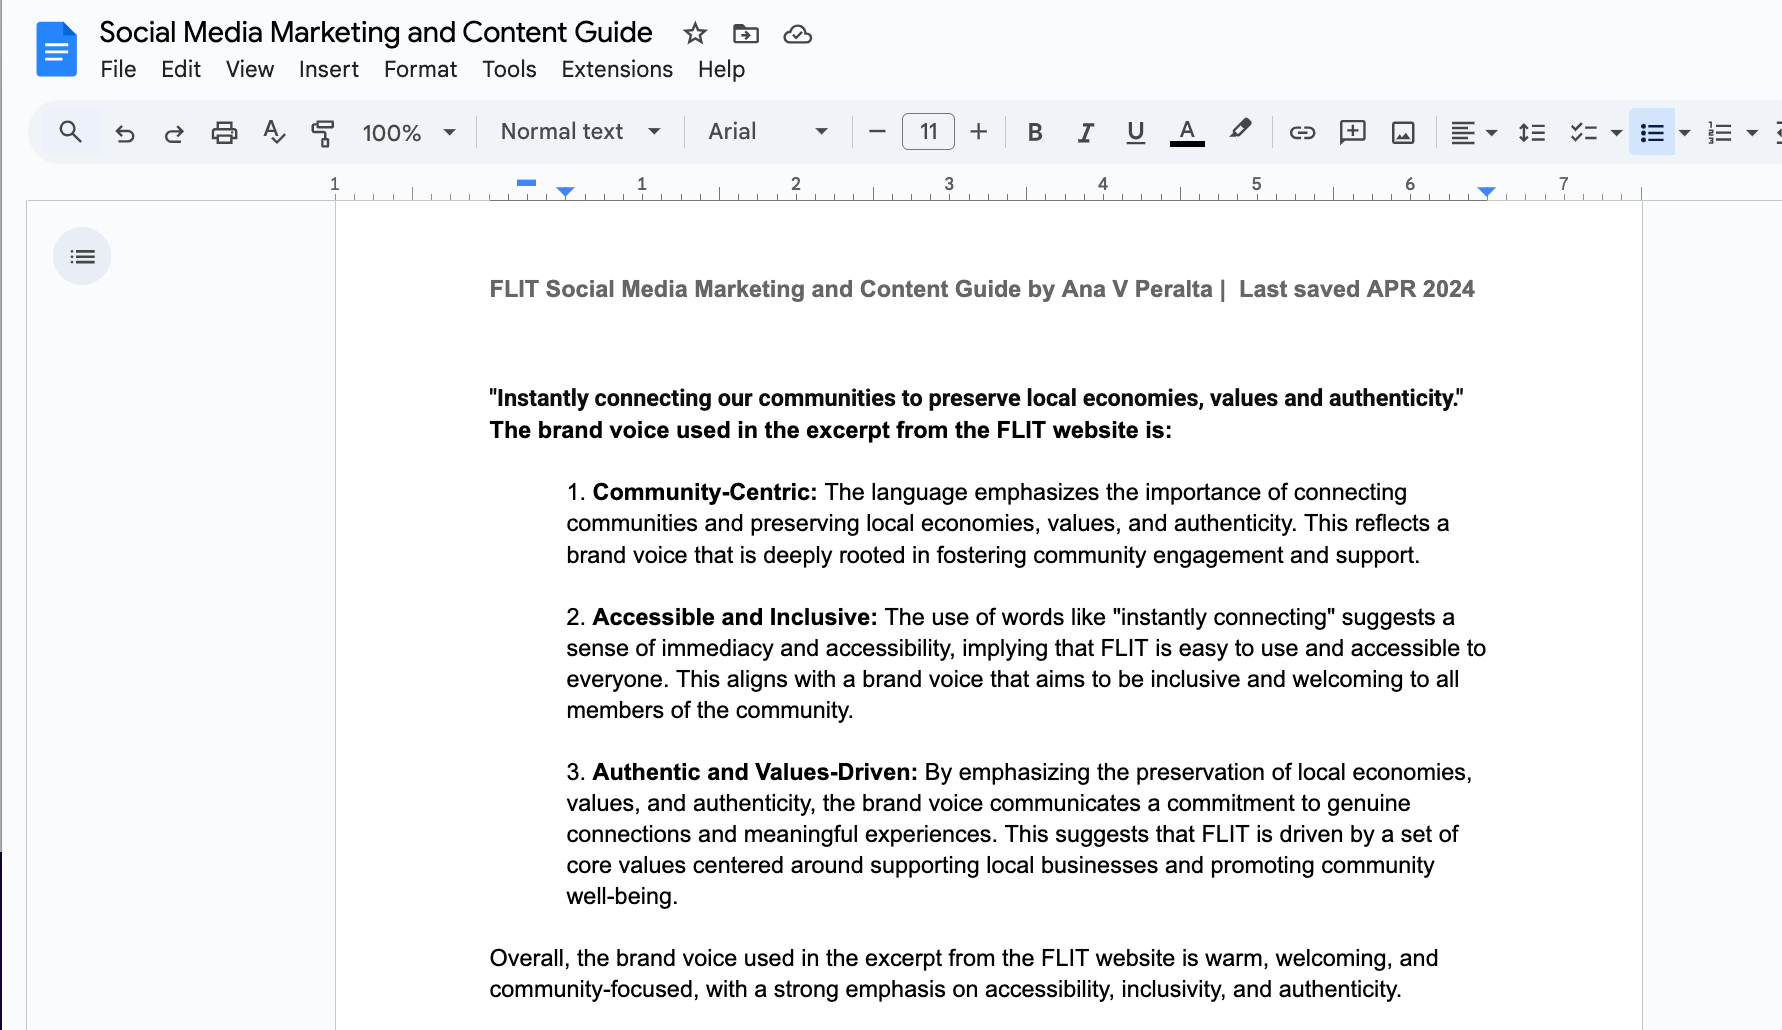
Task: Open the highlight color picker
Action: point(1240,130)
